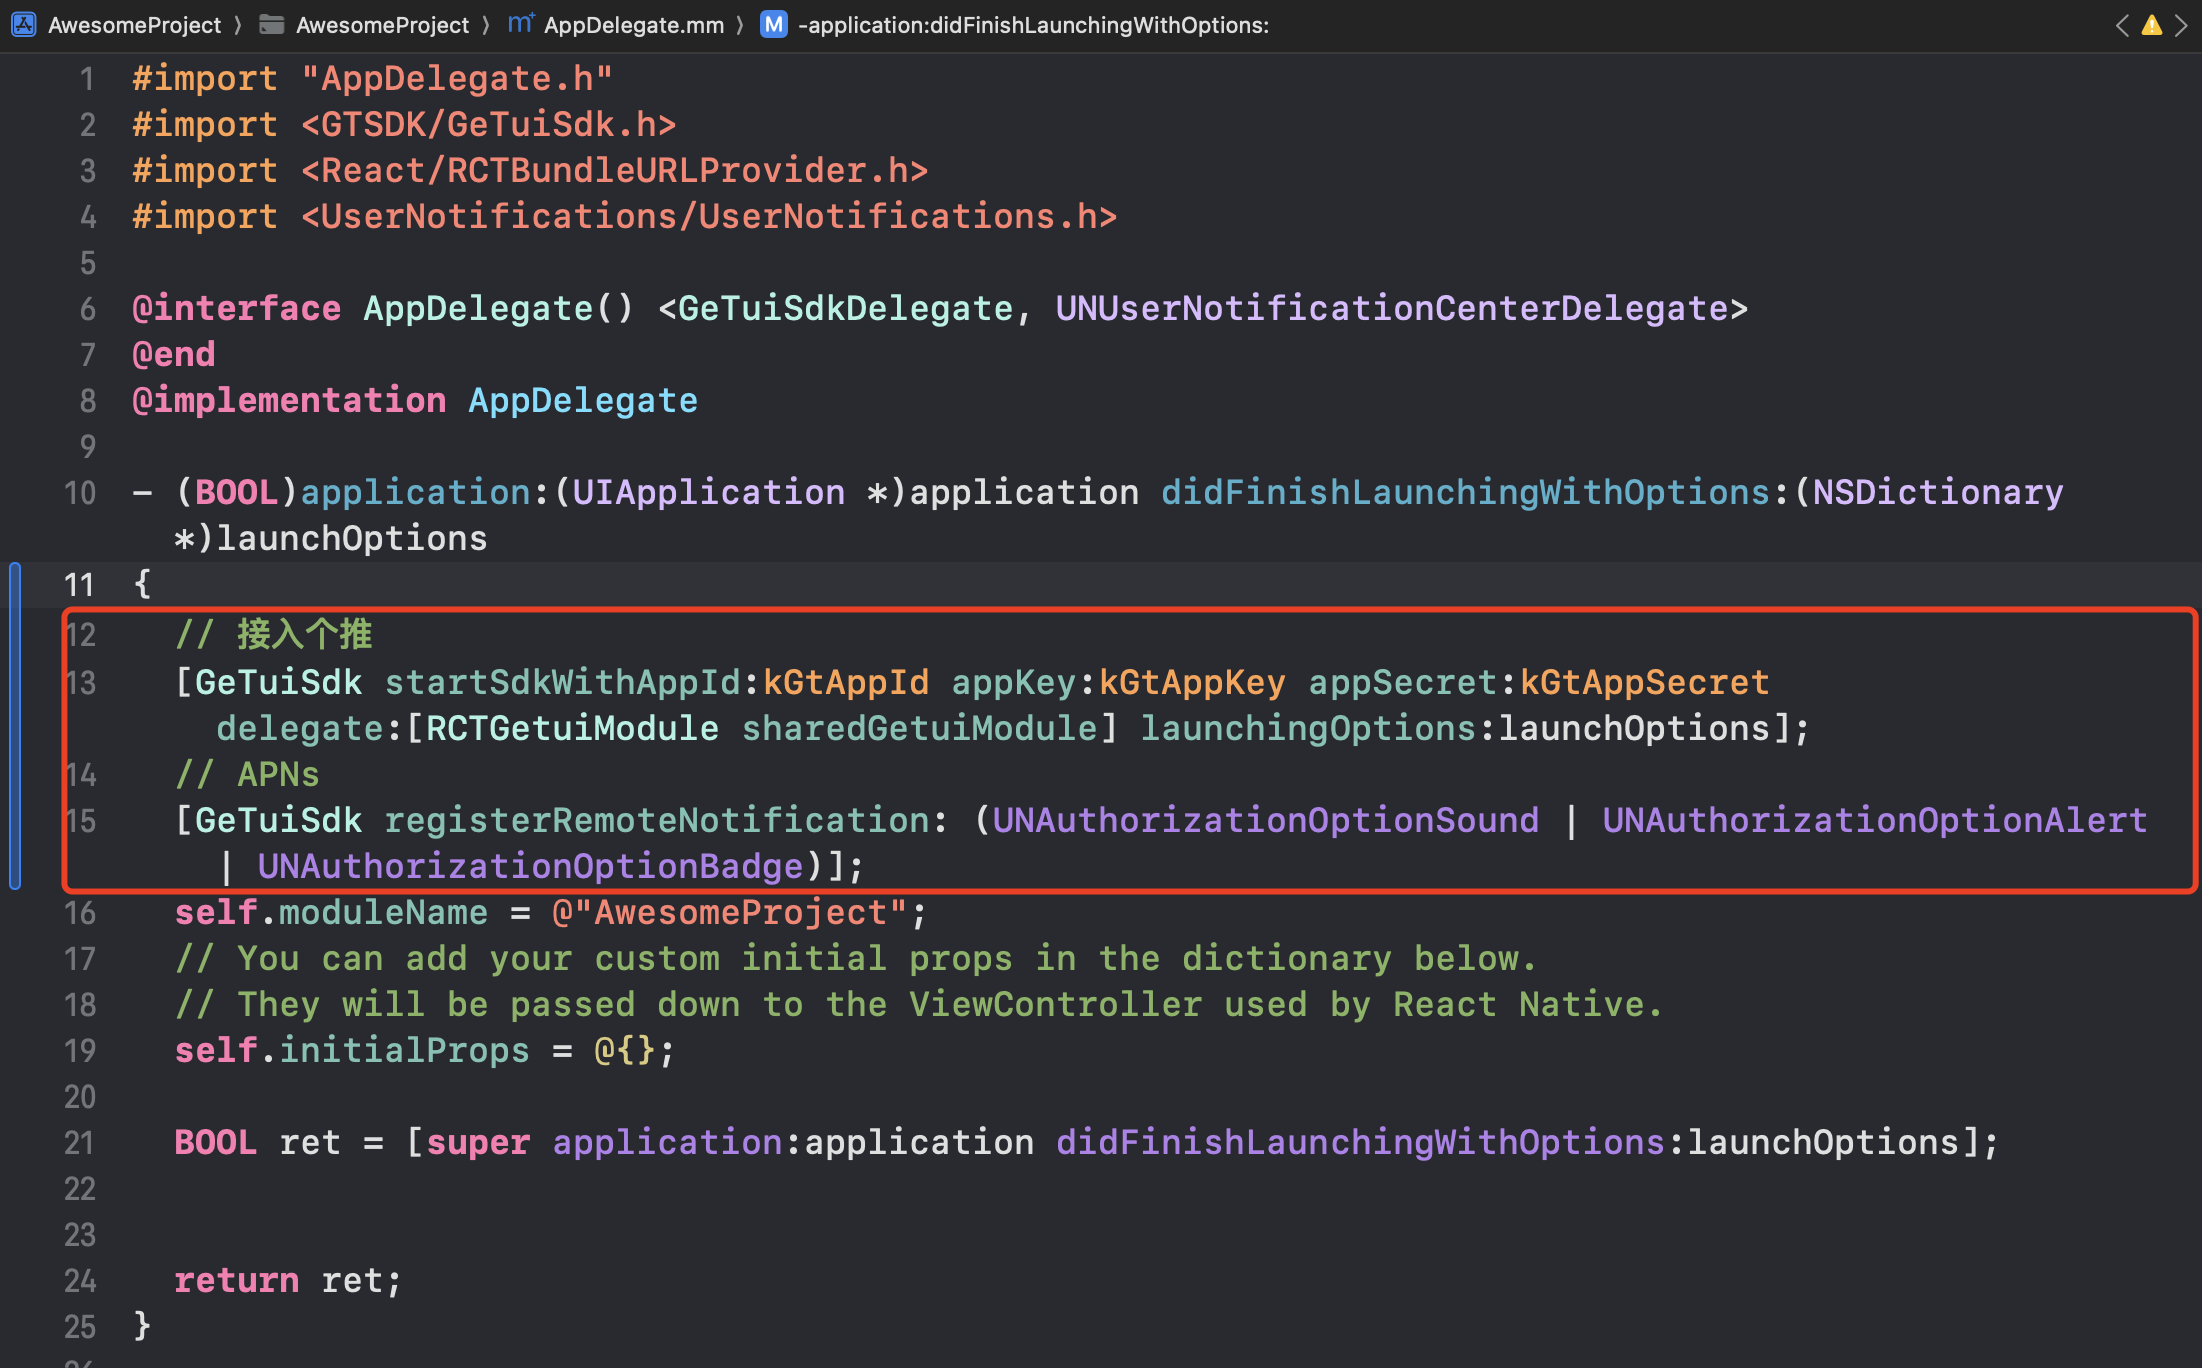Click on <GTSDK/GeTuiSdk.h> import

[489, 124]
